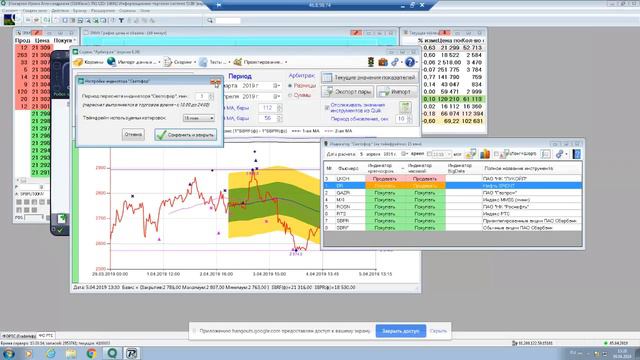Switch to the ФС РТС bottom tab
Image resolution: width=640 pixels, height=360 pixels.
click(x=46, y=336)
